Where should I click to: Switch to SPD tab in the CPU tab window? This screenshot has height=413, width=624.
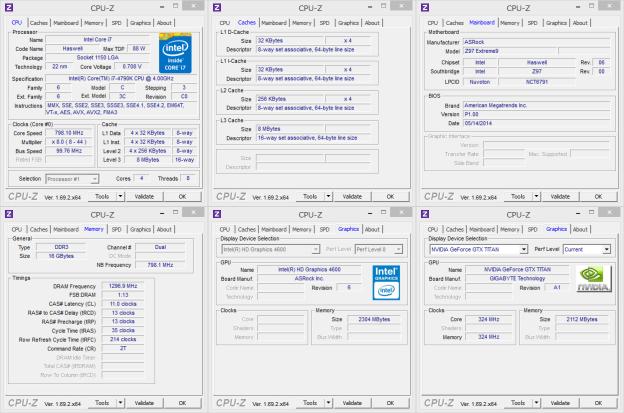[x=117, y=23]
